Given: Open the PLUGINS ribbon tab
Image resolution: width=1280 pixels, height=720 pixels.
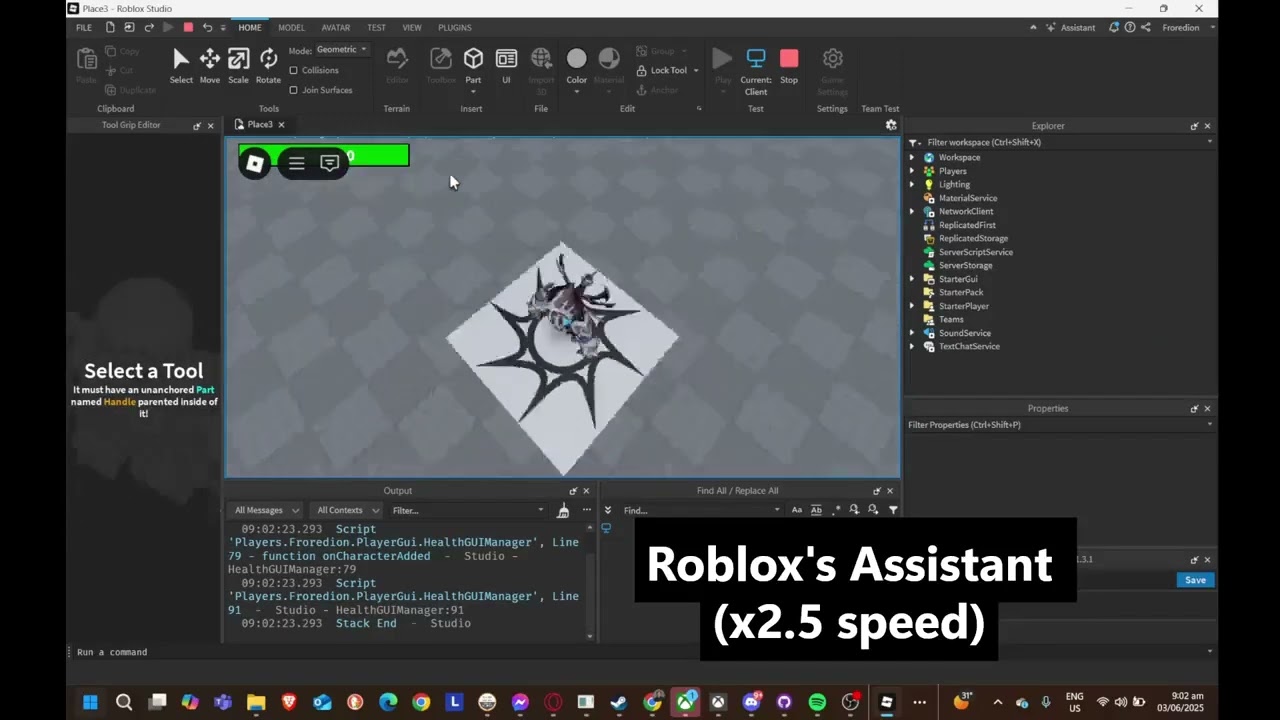Looking at the screenshot, I should point(454,27).
